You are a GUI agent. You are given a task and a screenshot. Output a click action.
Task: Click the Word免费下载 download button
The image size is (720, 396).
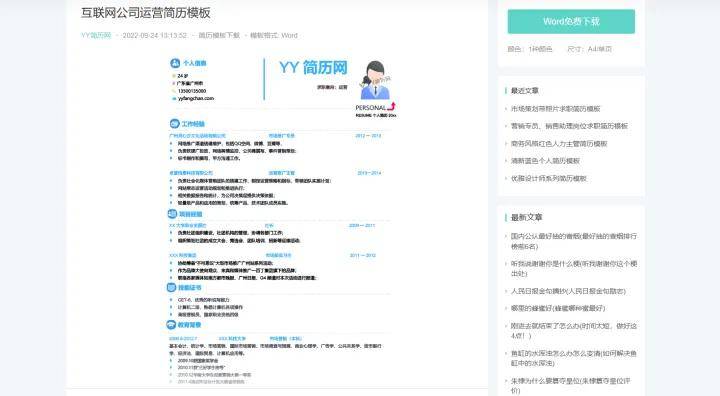(x=571, y=22)
